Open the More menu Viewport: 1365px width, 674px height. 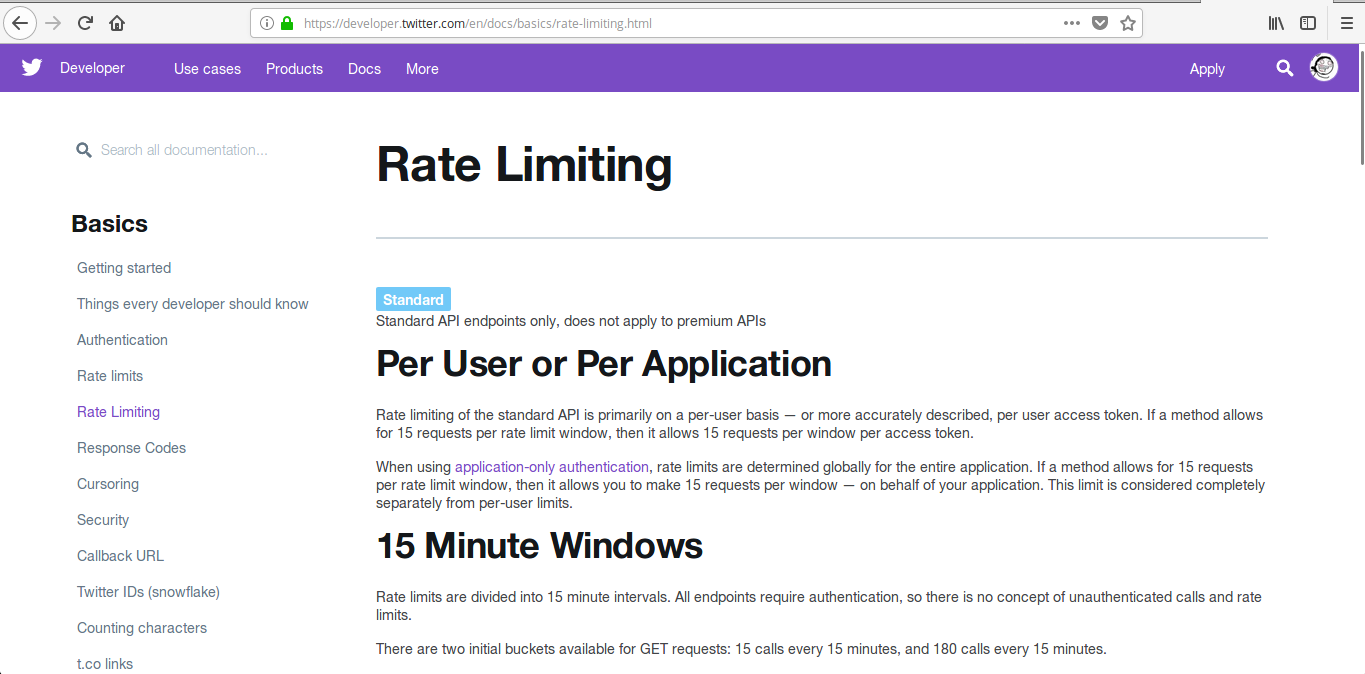click(422, 69)
